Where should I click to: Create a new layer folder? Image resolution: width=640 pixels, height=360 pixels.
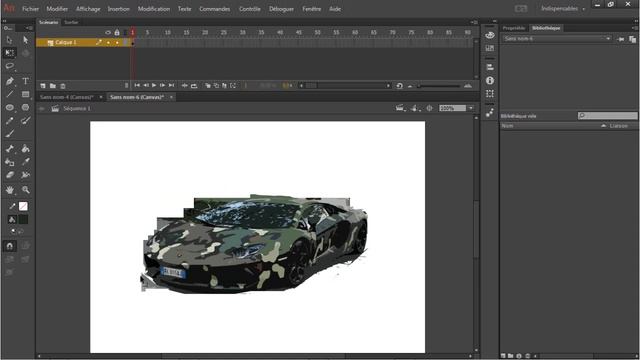coord(53,86)
